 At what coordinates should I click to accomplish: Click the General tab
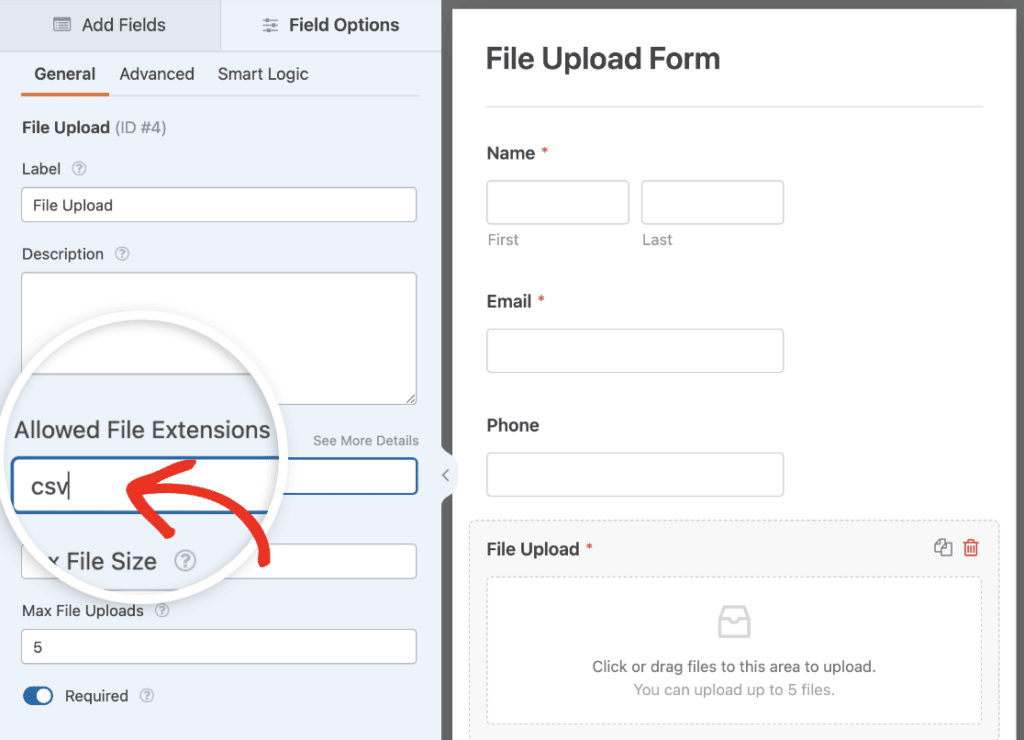64,74
